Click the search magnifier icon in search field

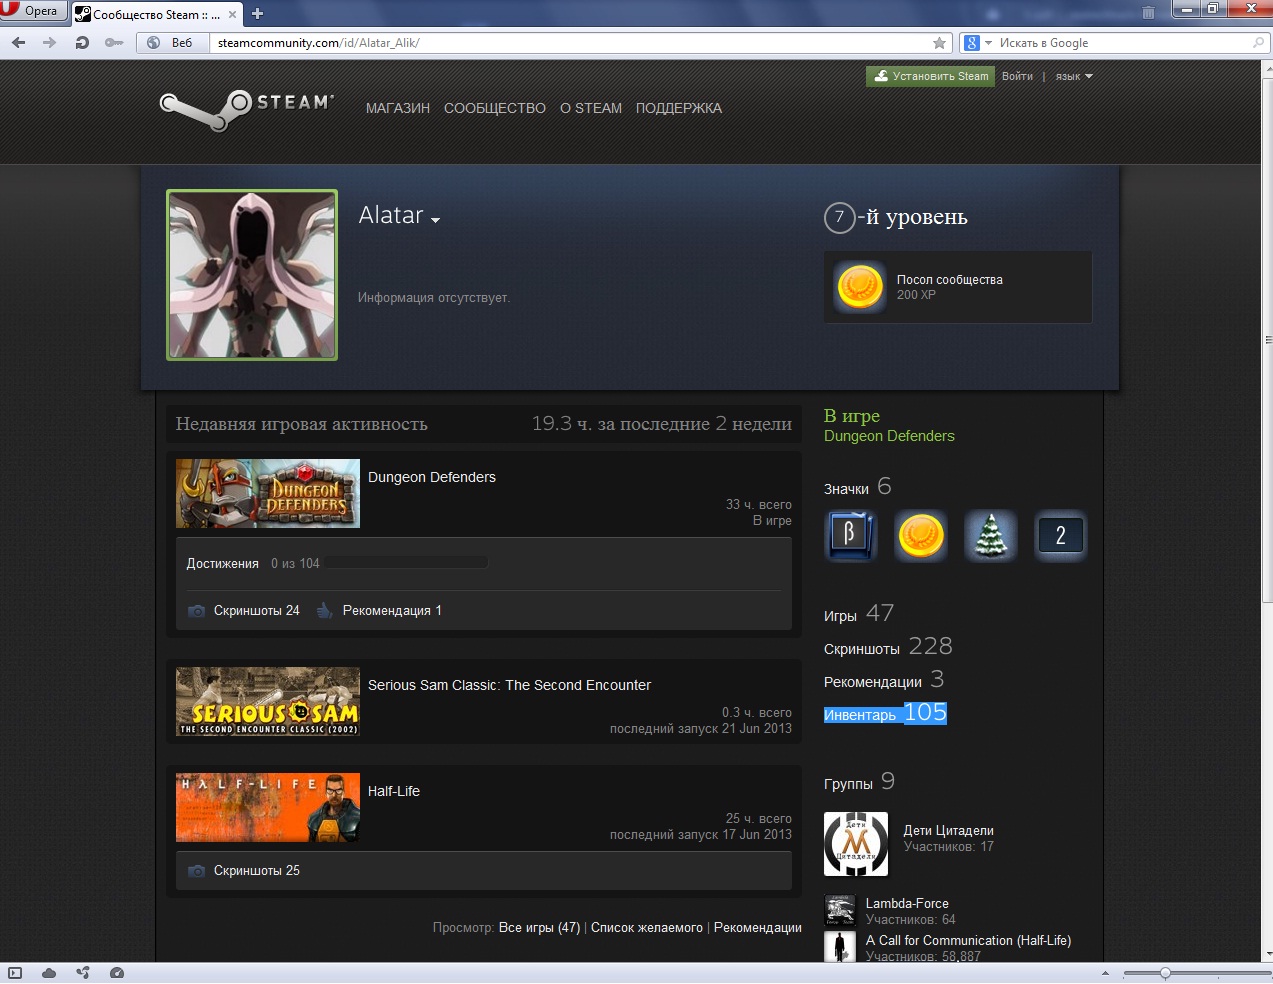[1259, 43]
